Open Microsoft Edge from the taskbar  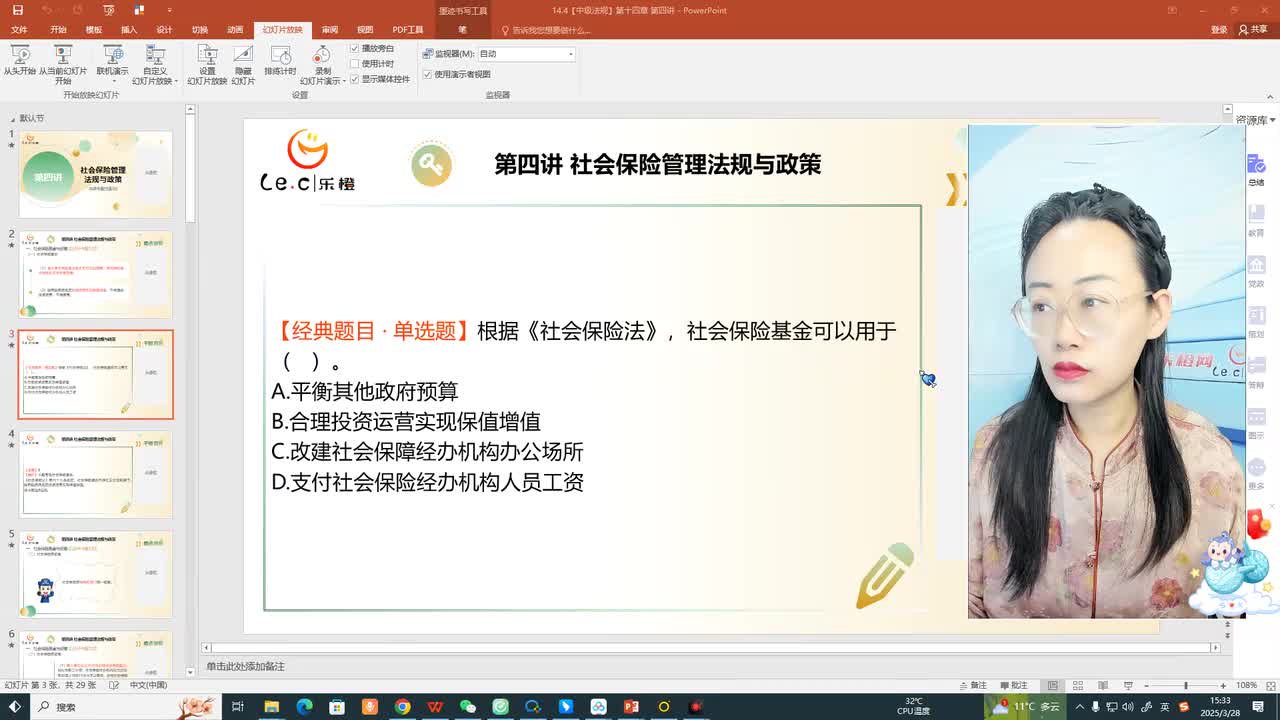(304, 707)
